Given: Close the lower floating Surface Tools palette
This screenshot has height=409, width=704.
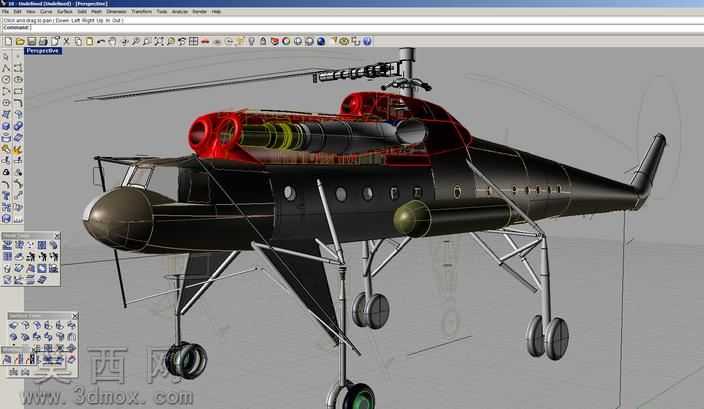Looking at the screenshot, I should coord(75,316).
